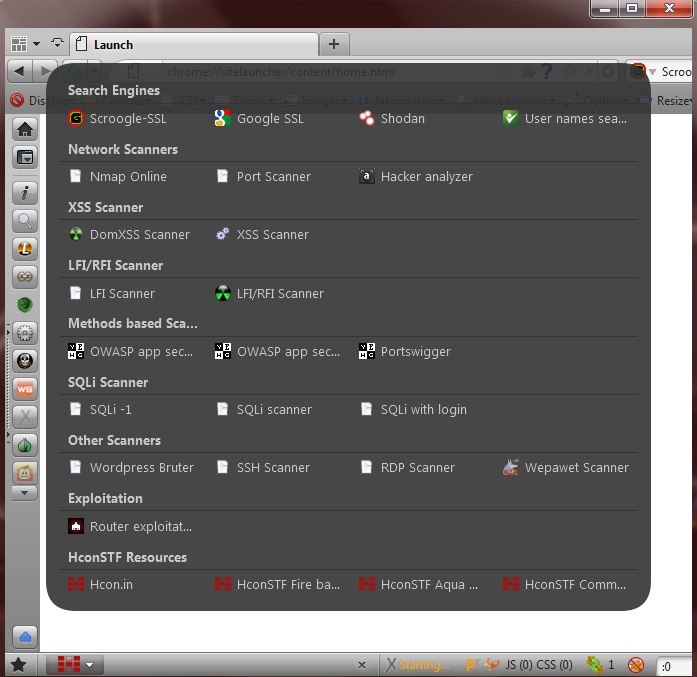Click the monkey face sidebar icon
The width and height of the screenshot is (697, 677).
[x=25, y=473]
